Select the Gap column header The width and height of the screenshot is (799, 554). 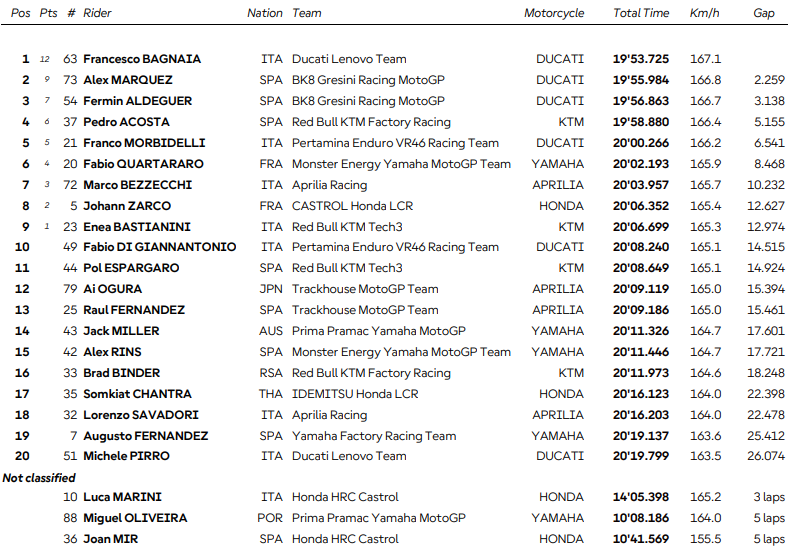coord(763,13)
